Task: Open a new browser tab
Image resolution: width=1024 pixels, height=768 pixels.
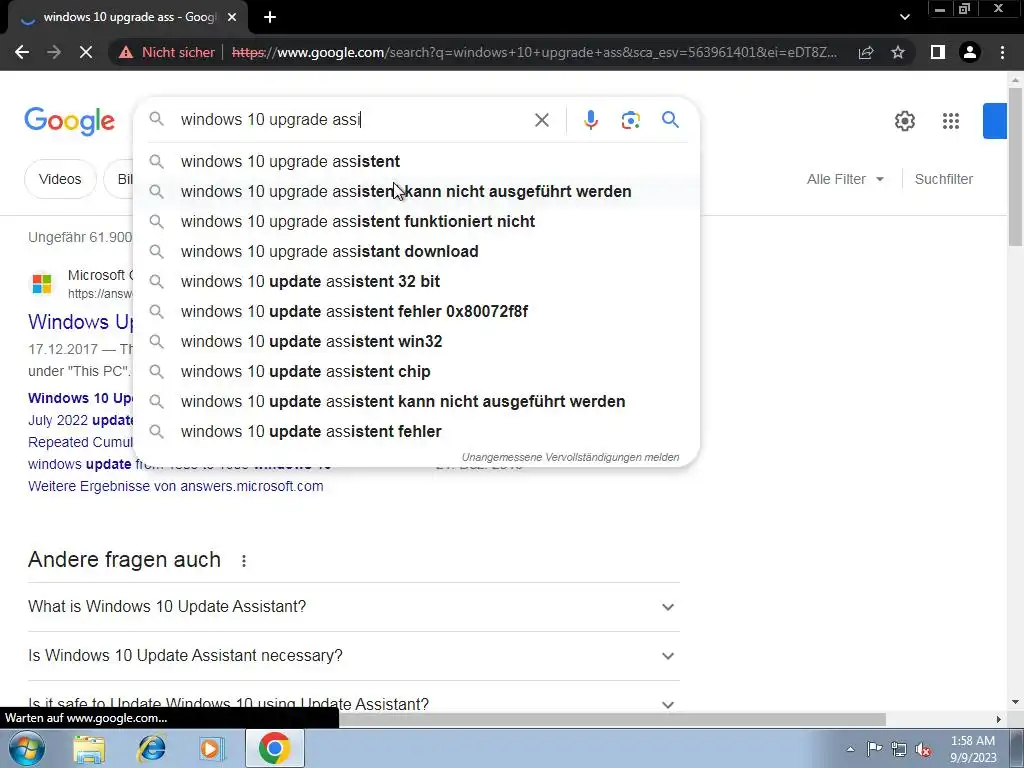Action: [x=270, y=18]
